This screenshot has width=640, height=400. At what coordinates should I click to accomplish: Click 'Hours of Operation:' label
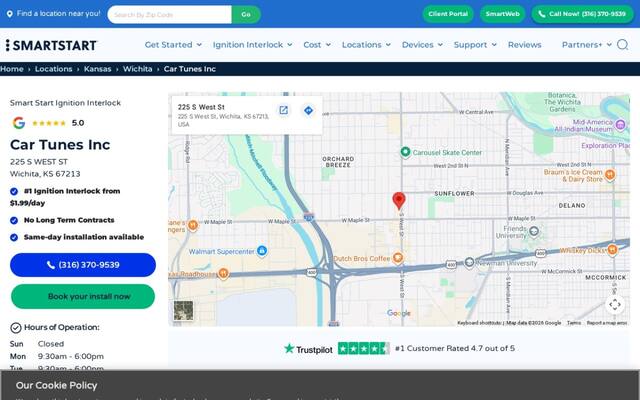[x=62, y=327]
